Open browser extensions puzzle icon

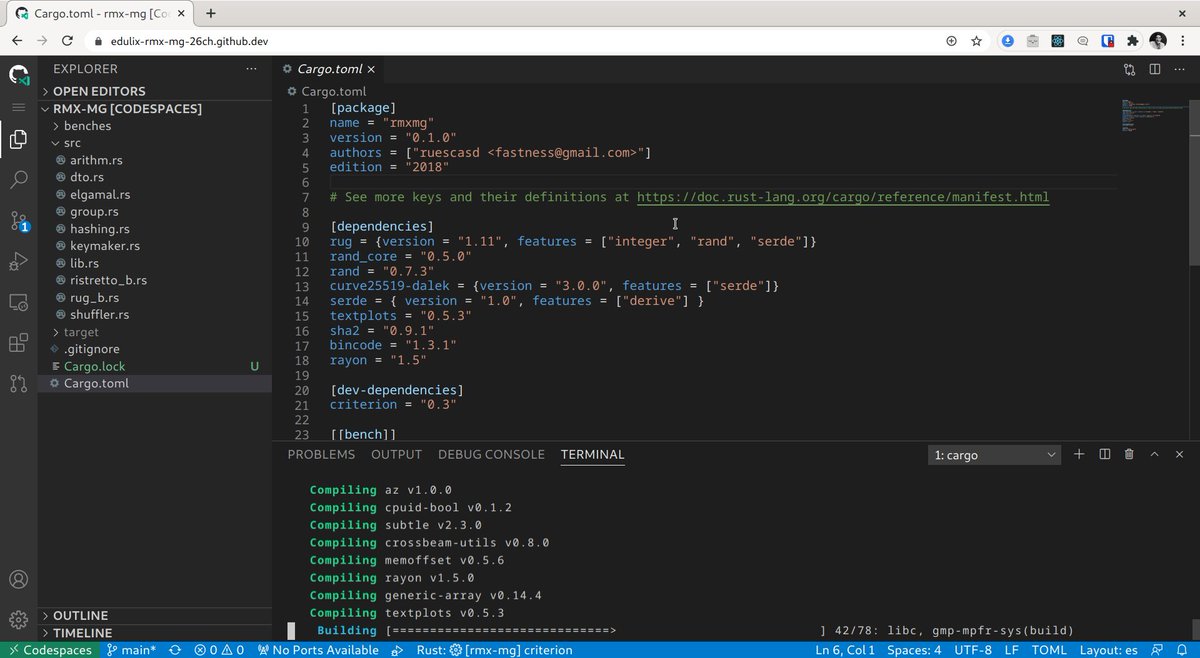1132,41
